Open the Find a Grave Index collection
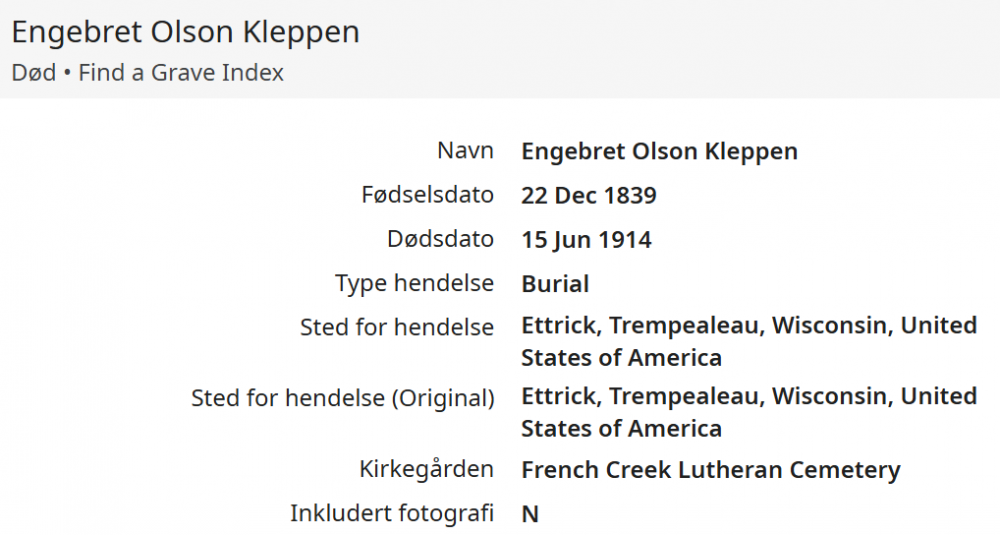Screen dimensions: 1000x535 tap(181, 73)
